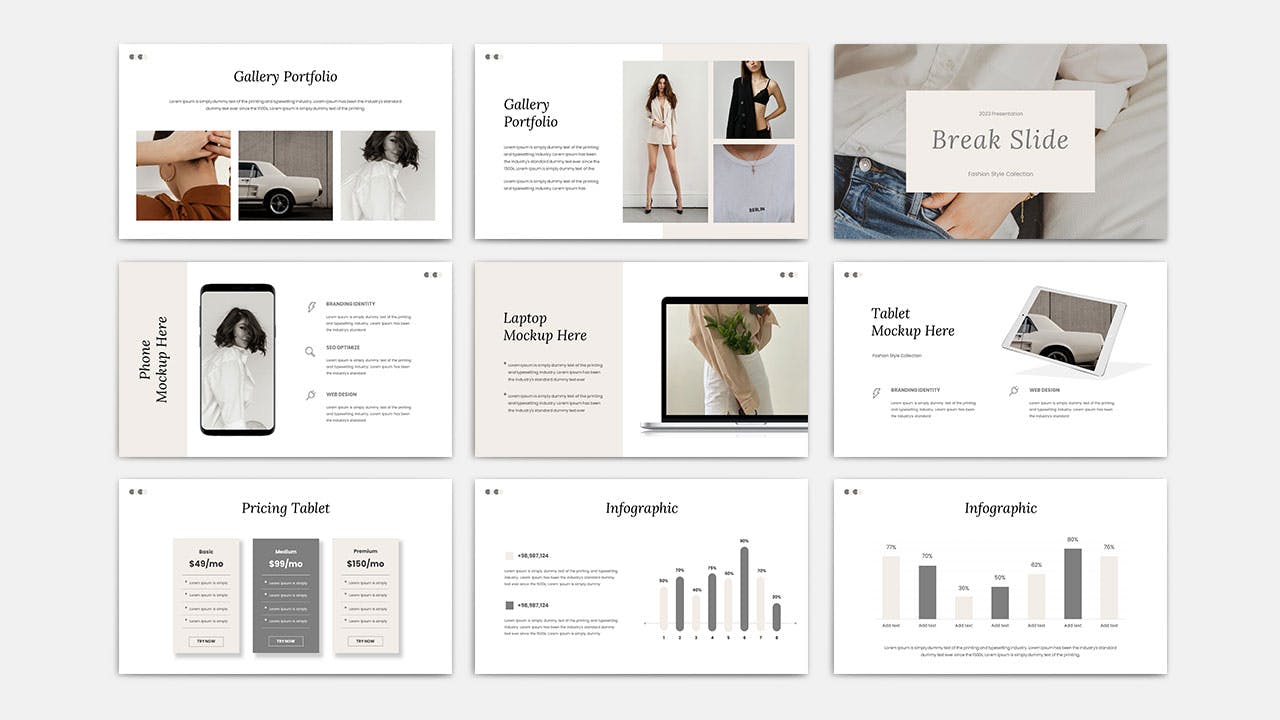Viewport: 1280px width, 720px height.
Task: Click the Web Design icon on Phone Mockup slide
Action: pyautogui.click(x=311, y=395)
